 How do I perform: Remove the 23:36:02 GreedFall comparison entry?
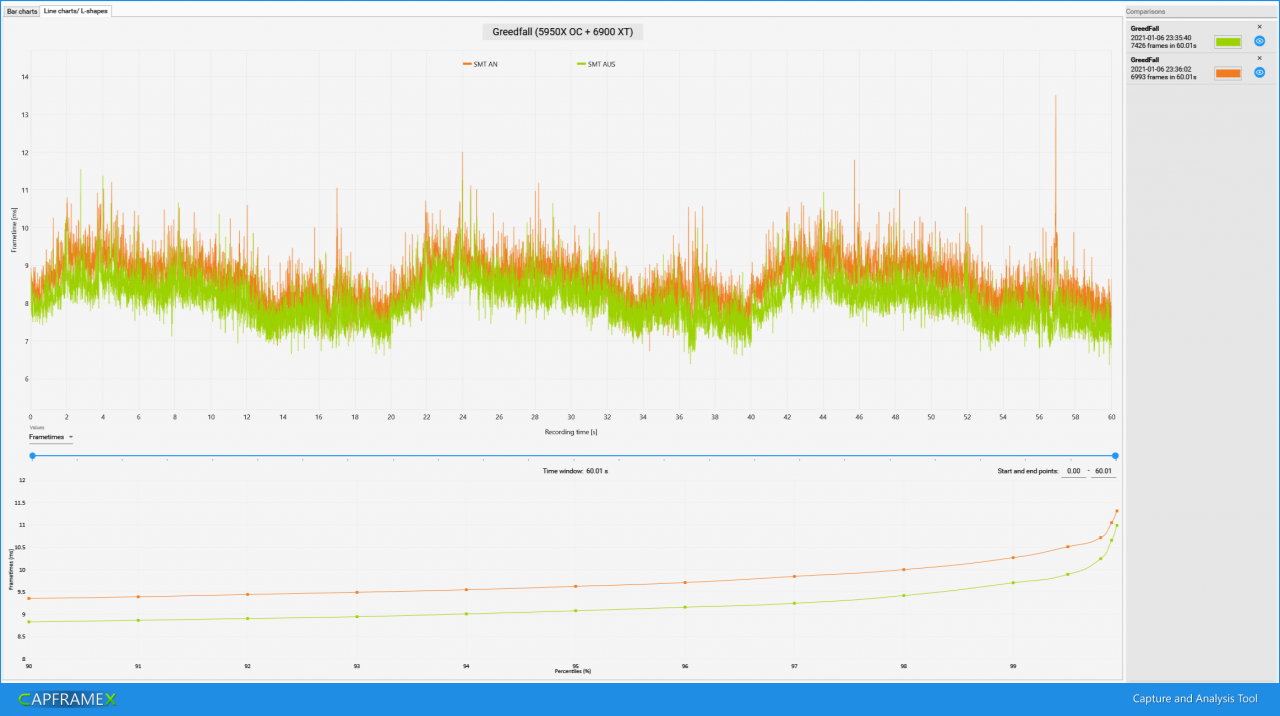[1259, 58]
